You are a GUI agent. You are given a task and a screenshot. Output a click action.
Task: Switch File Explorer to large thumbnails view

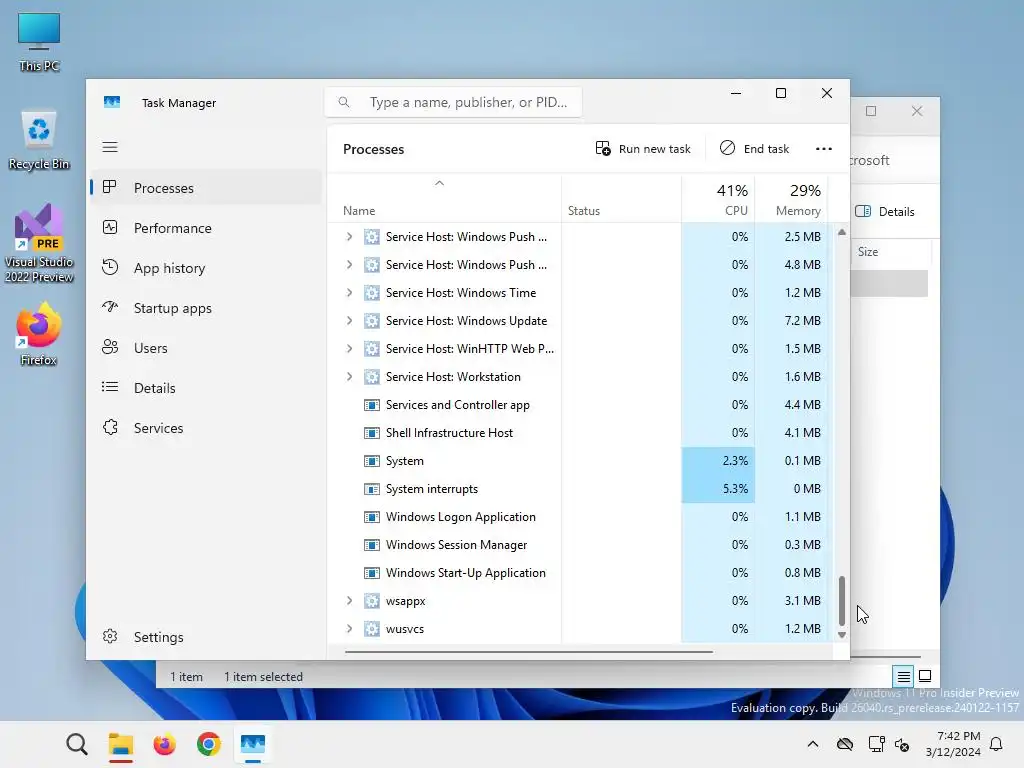925,676
